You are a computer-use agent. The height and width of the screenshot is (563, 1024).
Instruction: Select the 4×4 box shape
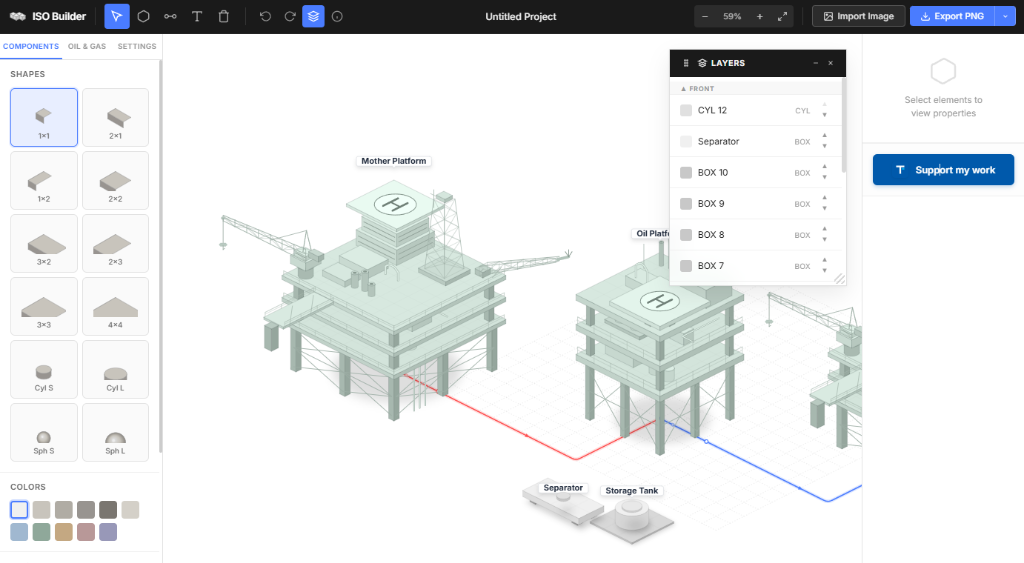116,306
